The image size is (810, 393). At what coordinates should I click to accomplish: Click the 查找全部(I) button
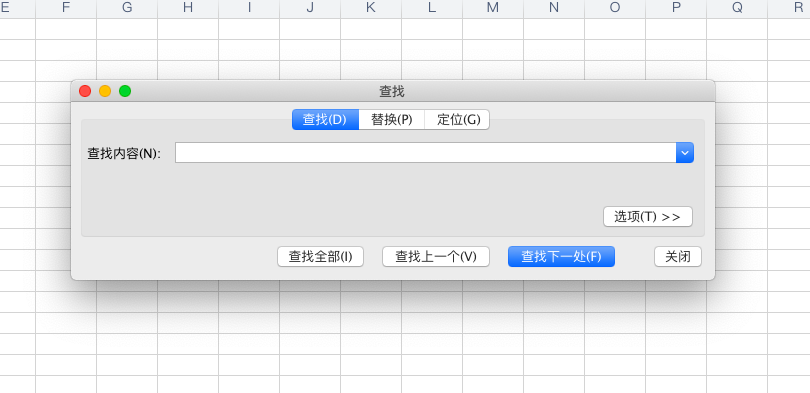click(320, 257)
